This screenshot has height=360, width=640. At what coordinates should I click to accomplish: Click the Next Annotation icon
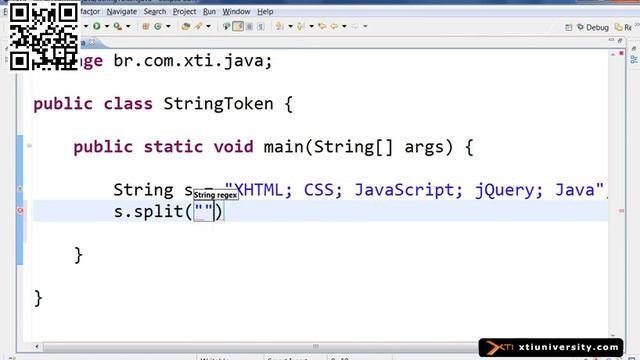tap(280, 27)
